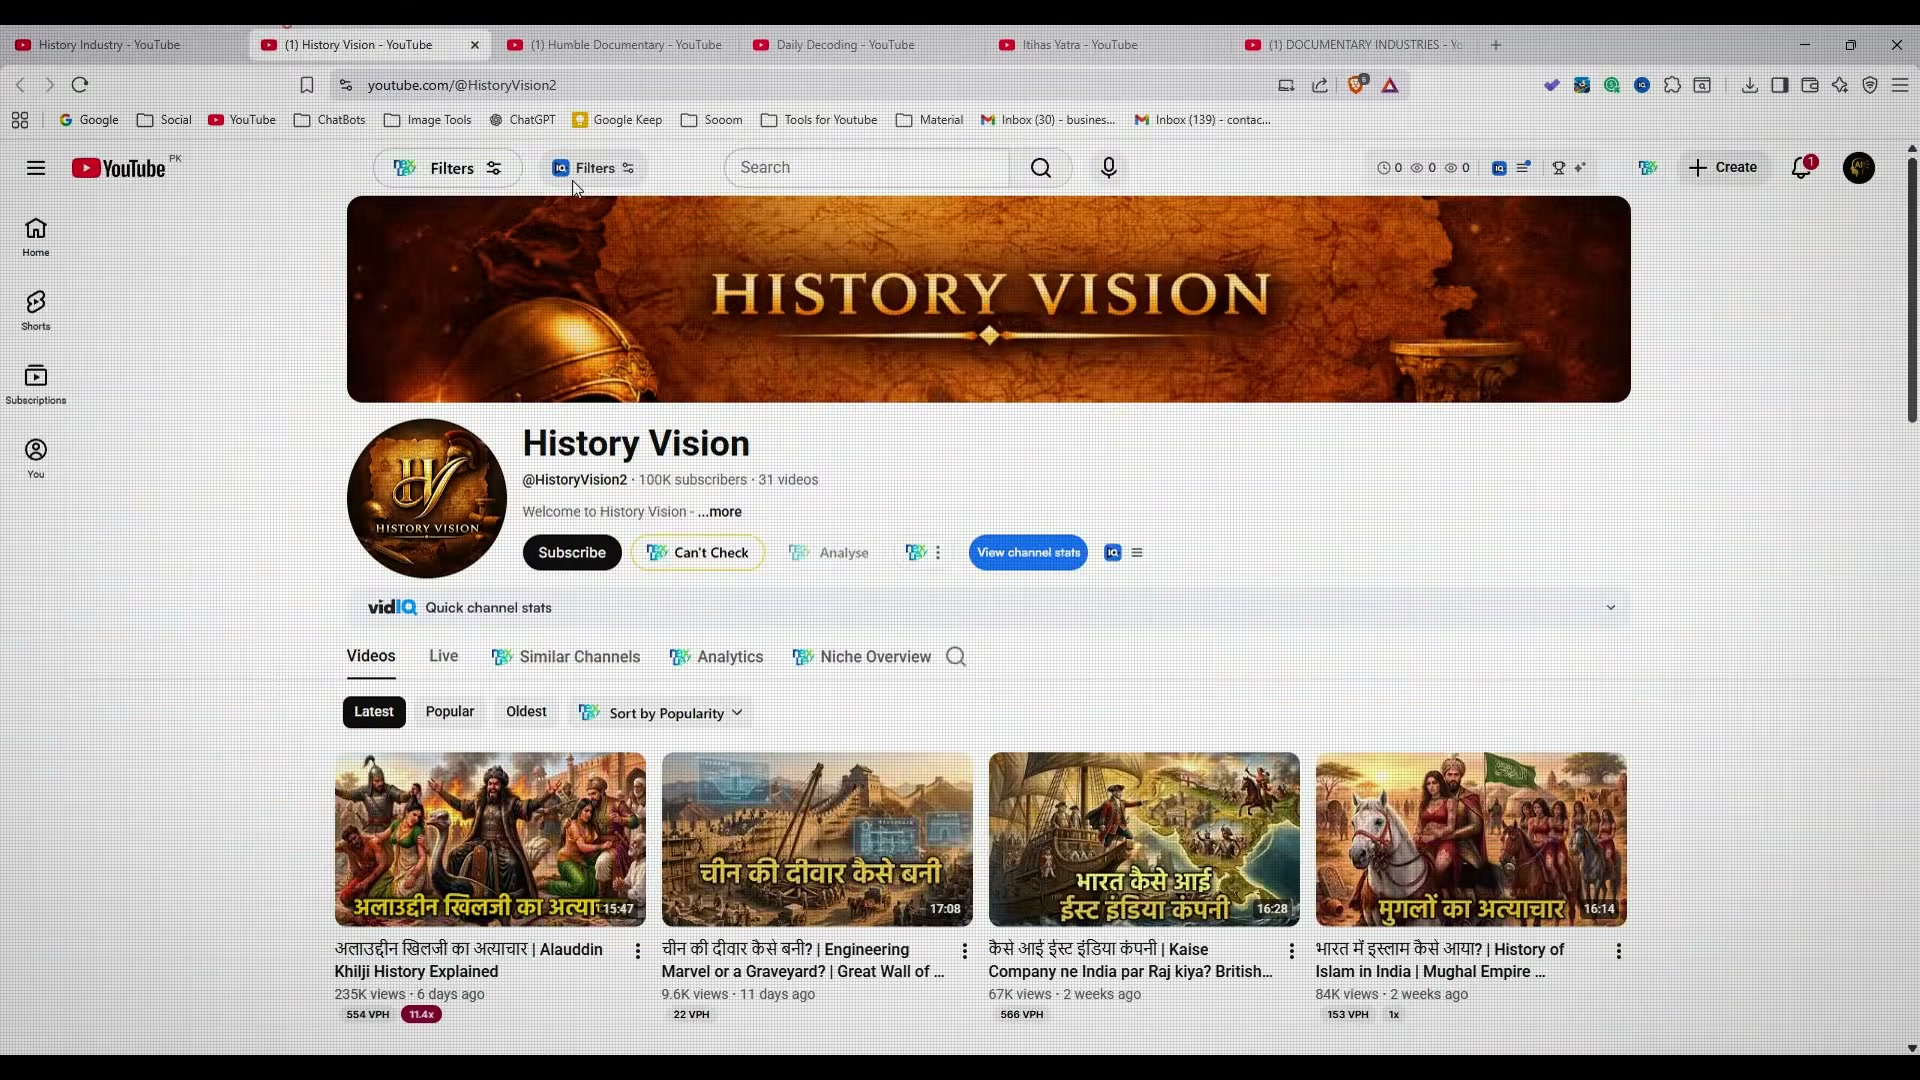Switch to the Videos channel tab
The image size is (1920, 1080).
(x=371, y=657)
